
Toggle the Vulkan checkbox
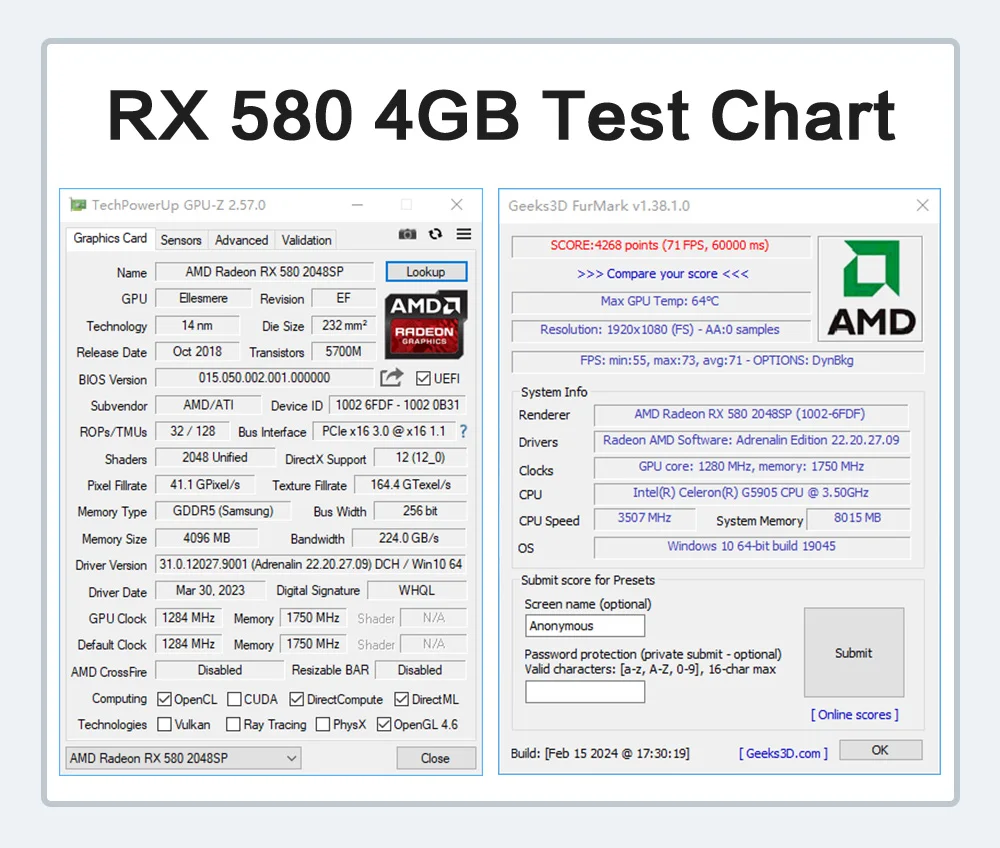tap(164, 724)
